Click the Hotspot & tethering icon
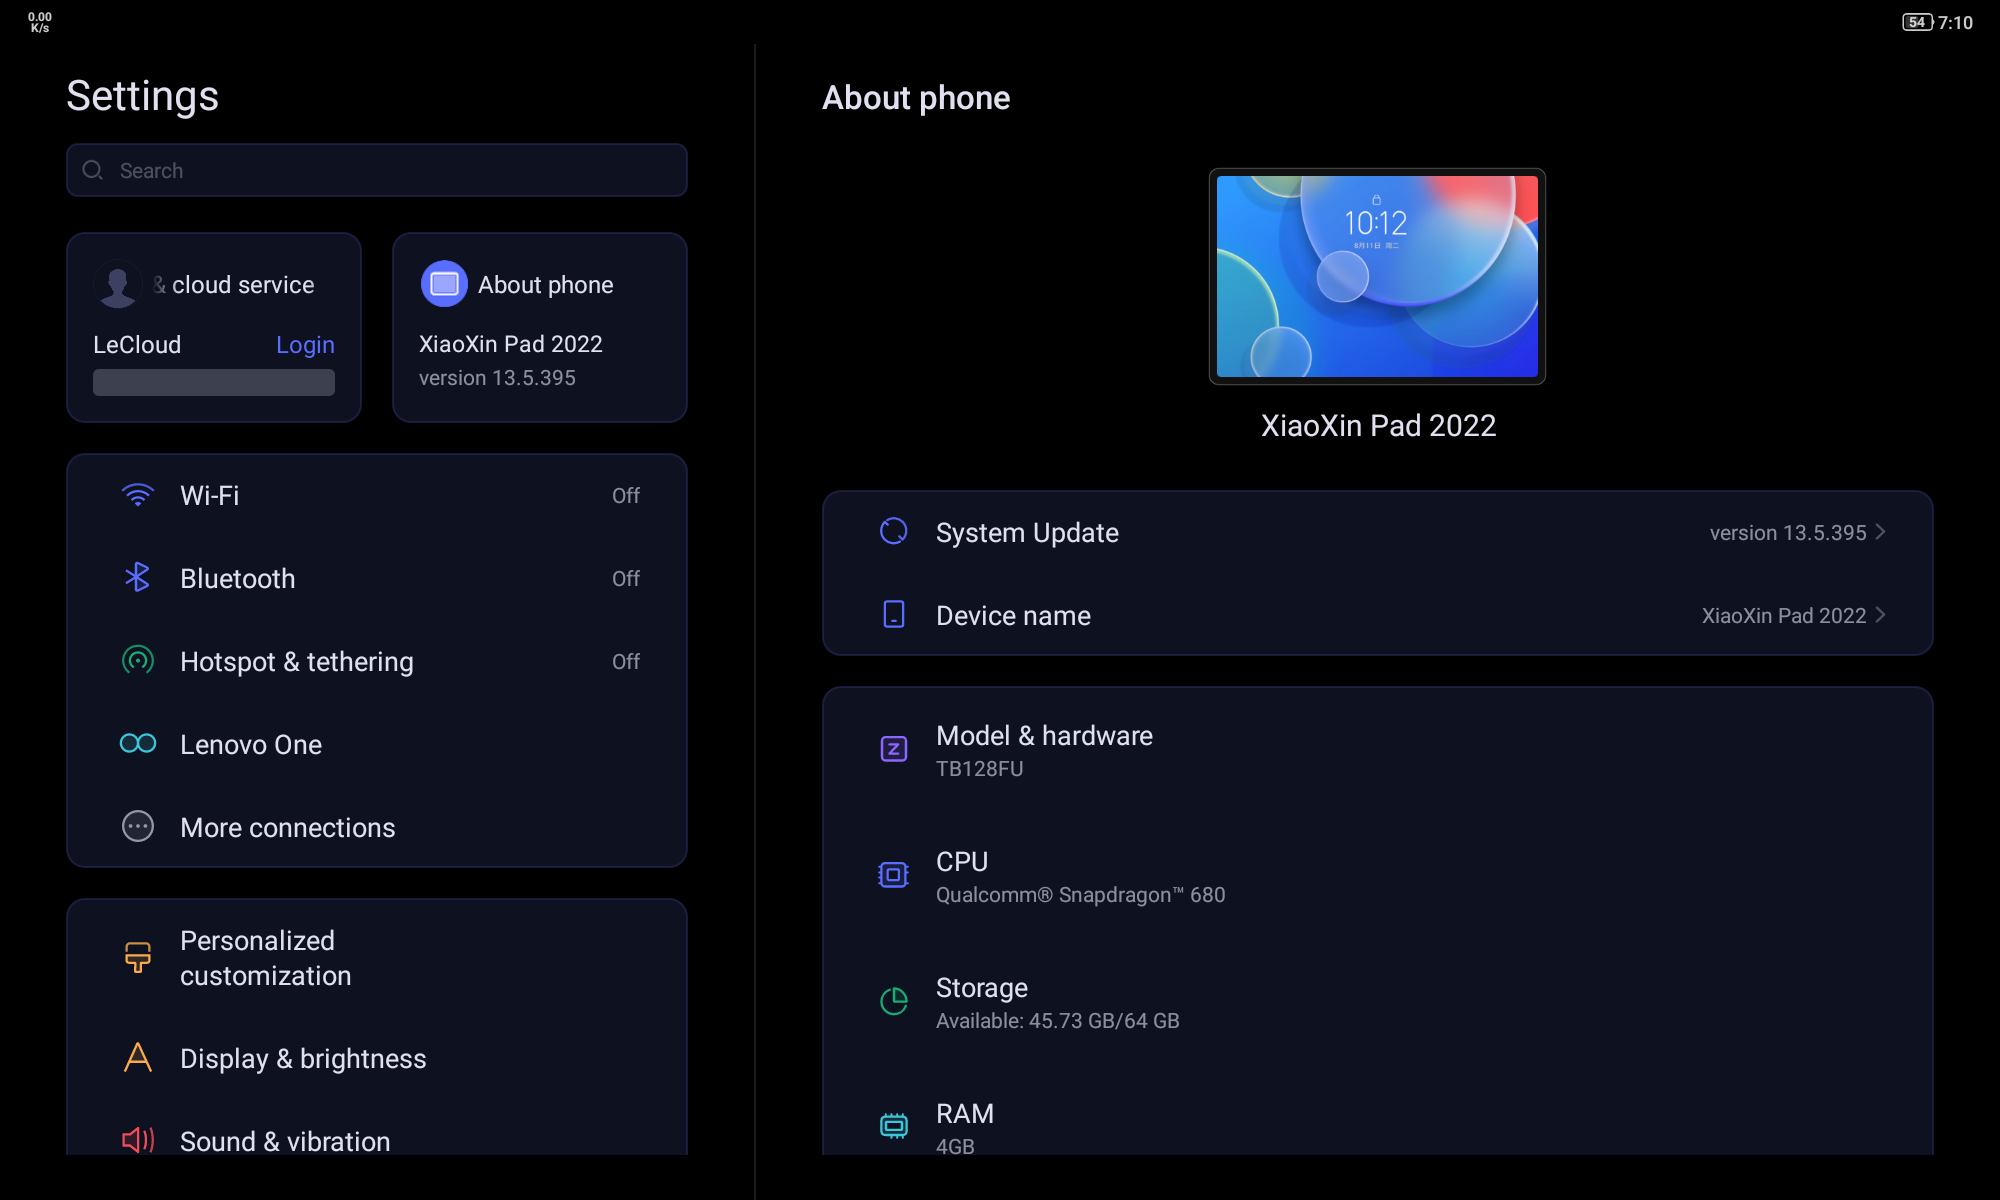 click(138, 660)
